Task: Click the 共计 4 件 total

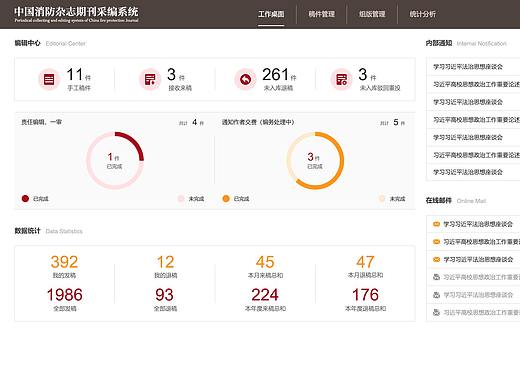Action: coord(191,123)
